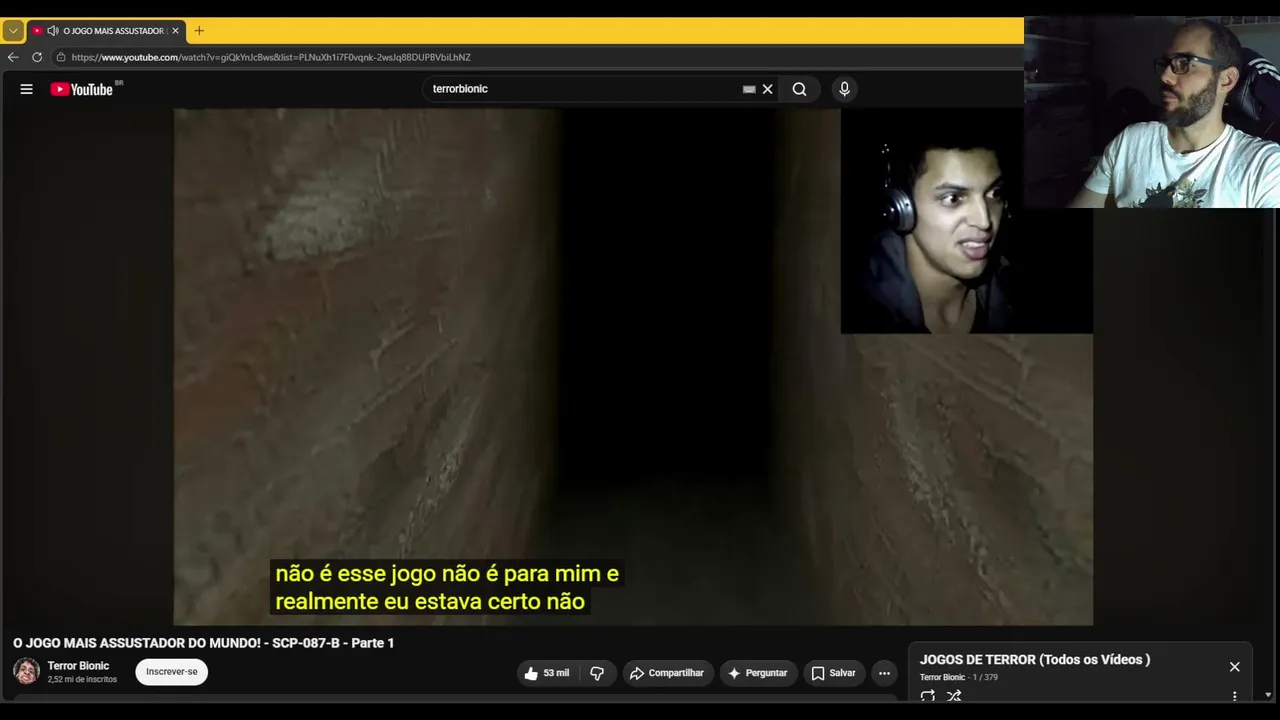Click the page scrollbar down arrow
The image size is (1280, 720).
pyautogui.click(x=1269, y=695)
